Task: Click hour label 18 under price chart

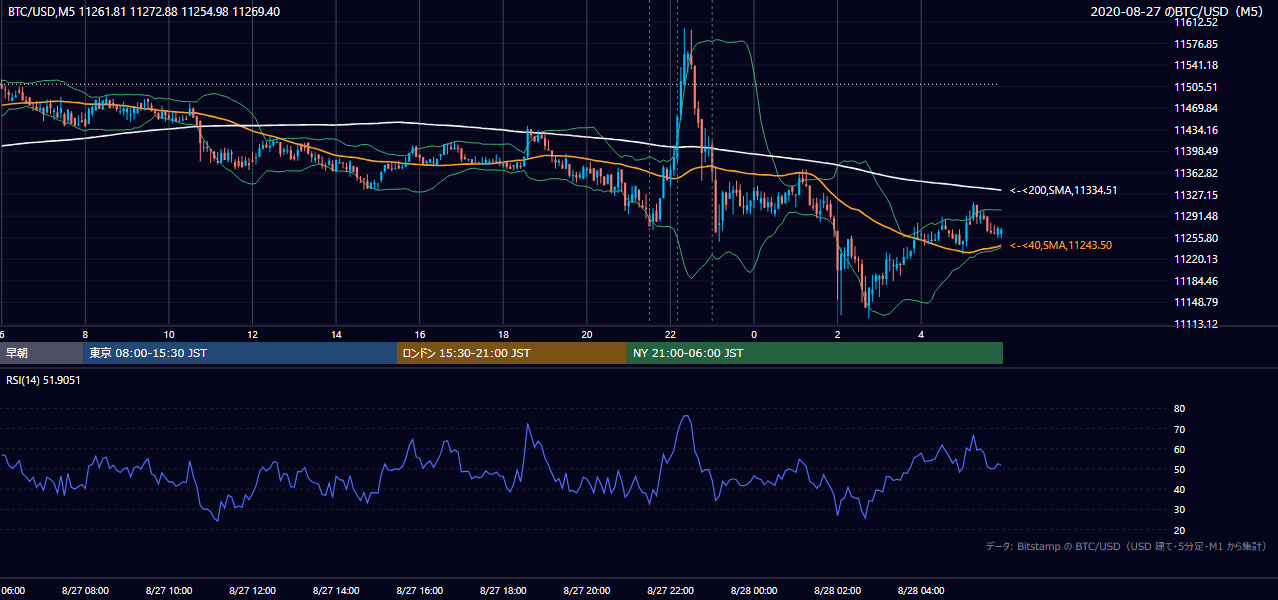Action: [503, 334]
